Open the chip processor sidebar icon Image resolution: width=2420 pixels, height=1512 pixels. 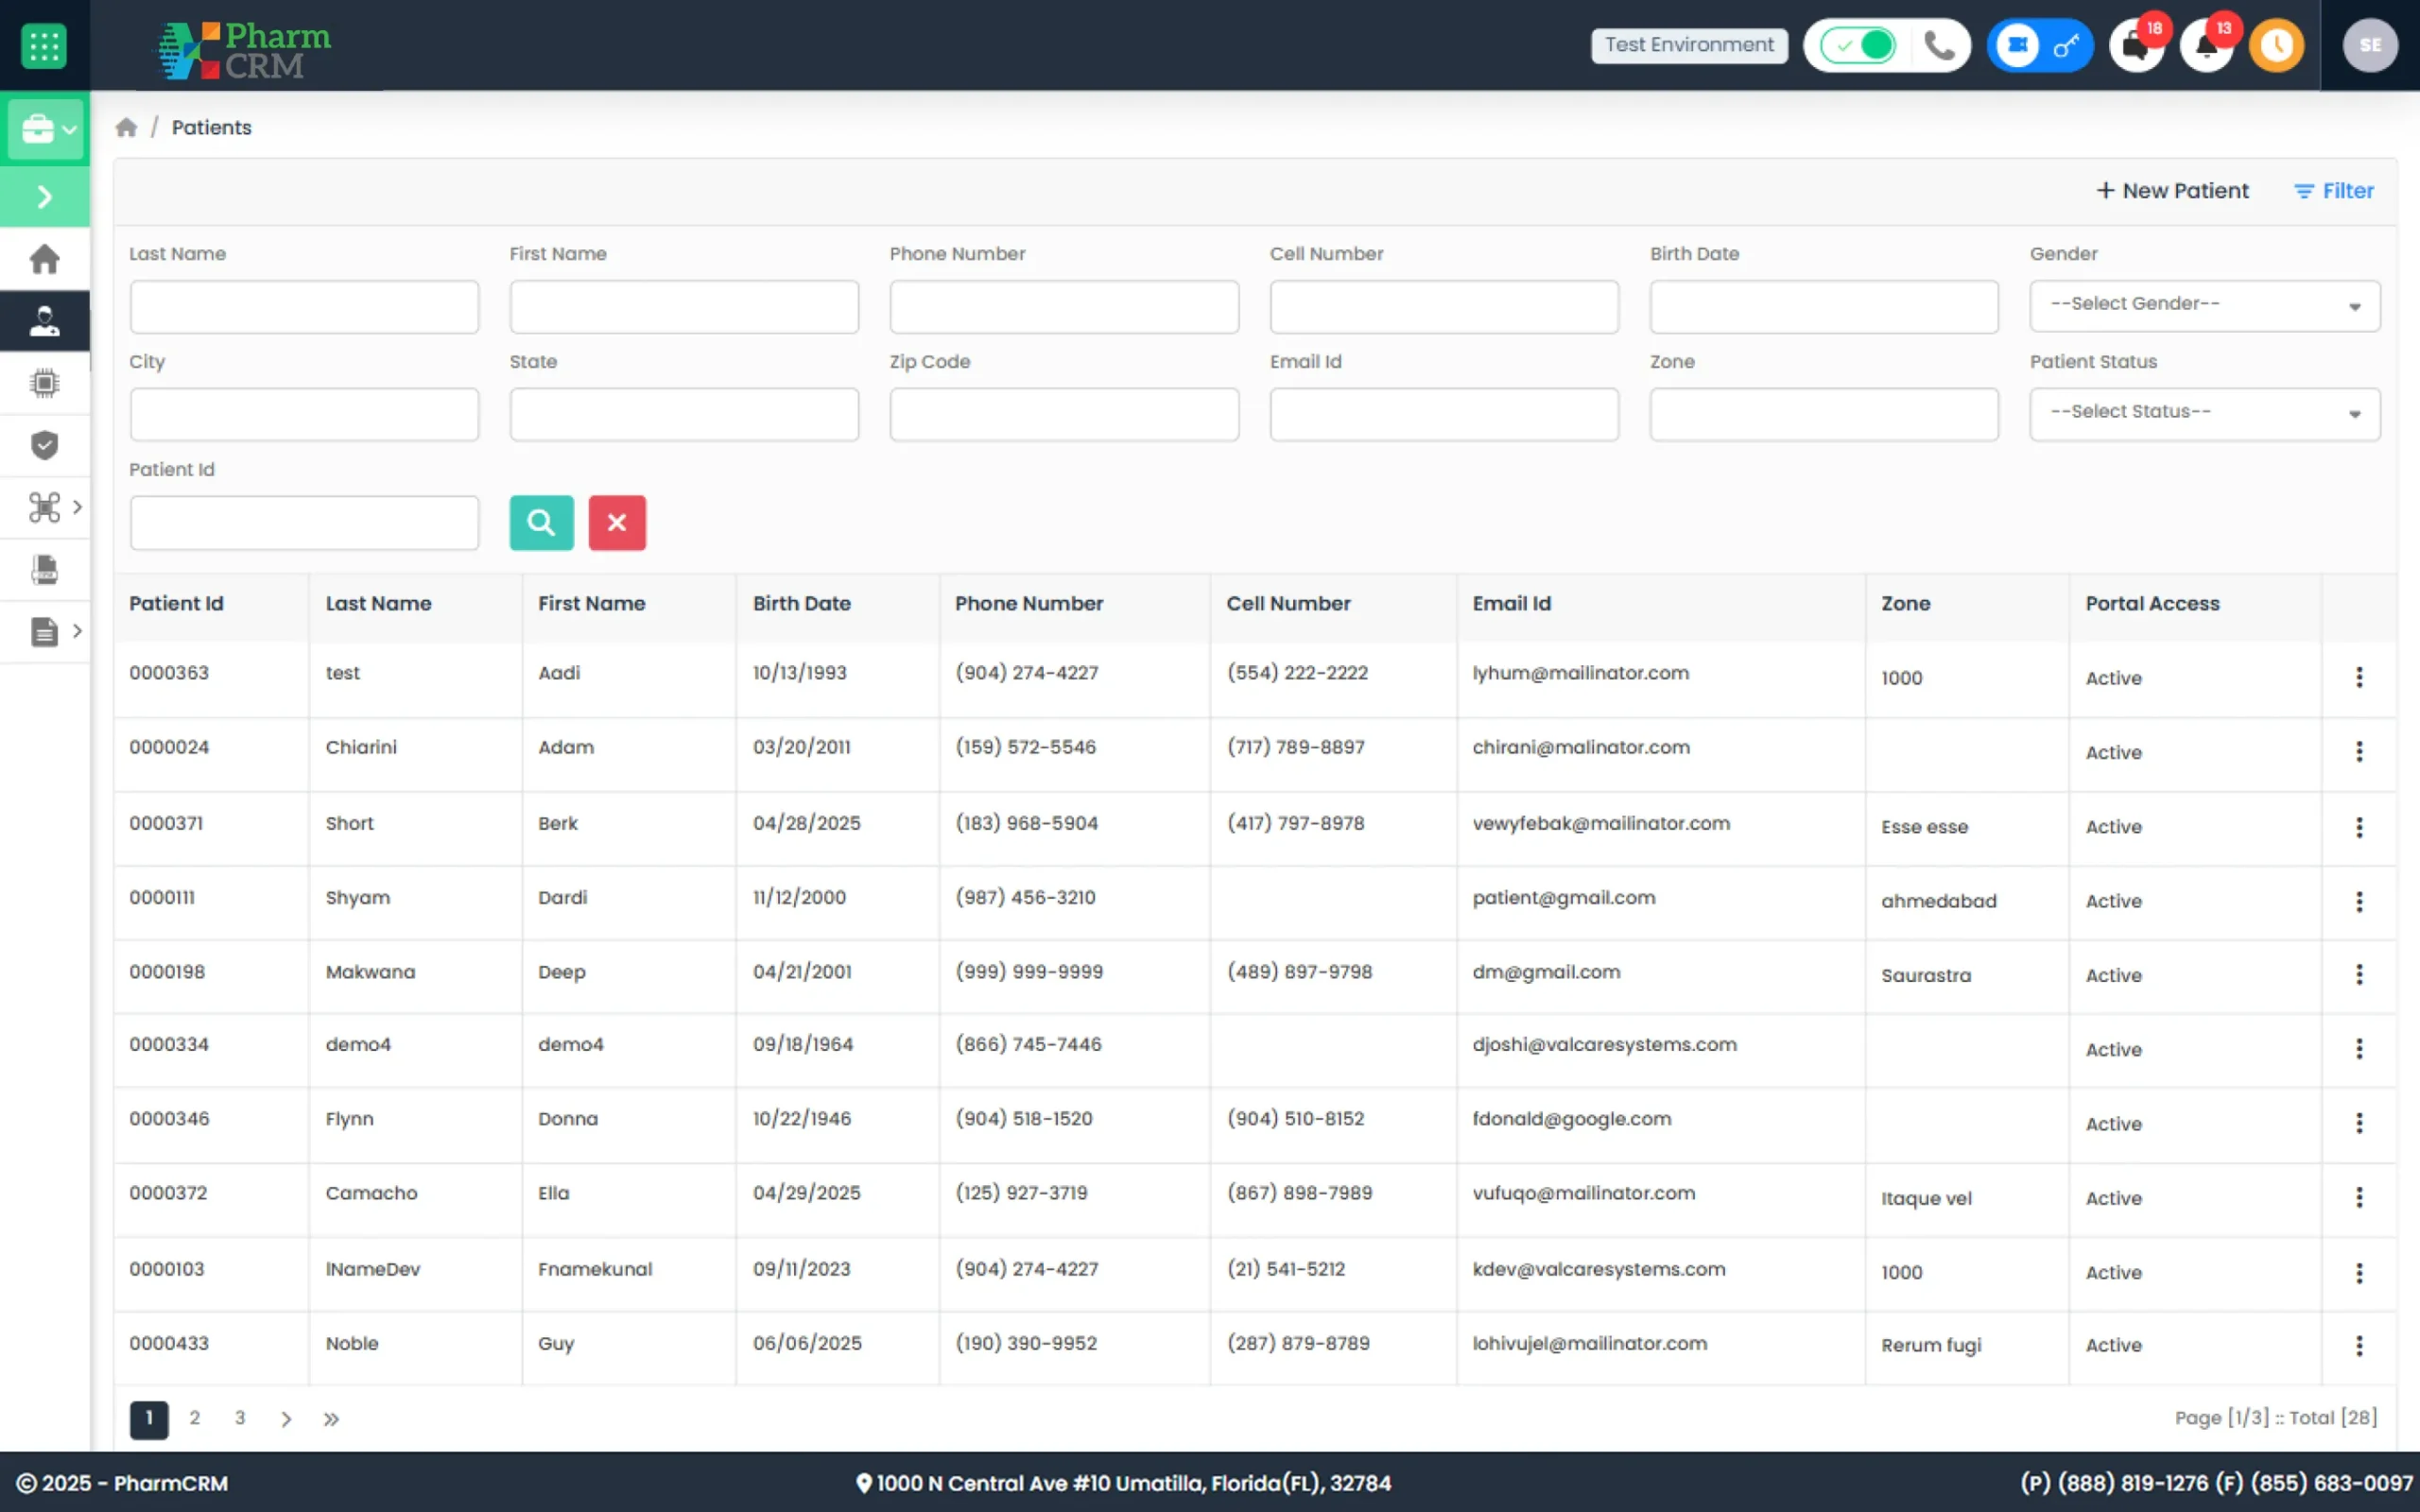pyautogui.click(x=44, y=384)
